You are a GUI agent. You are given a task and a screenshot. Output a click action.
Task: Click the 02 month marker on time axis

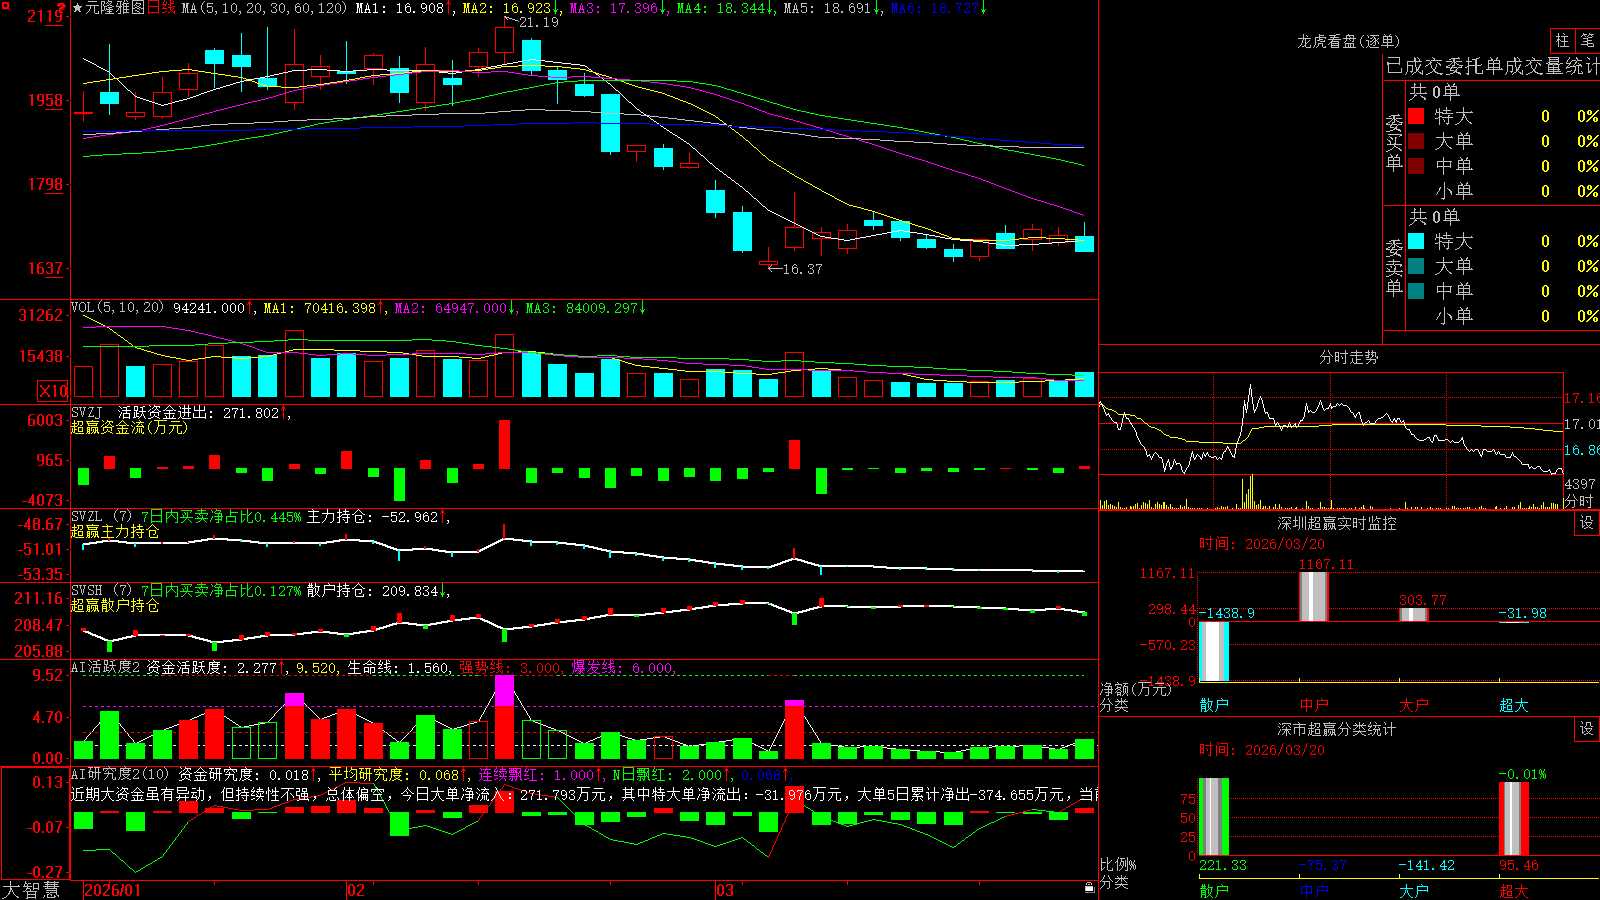tap(356, 890)
